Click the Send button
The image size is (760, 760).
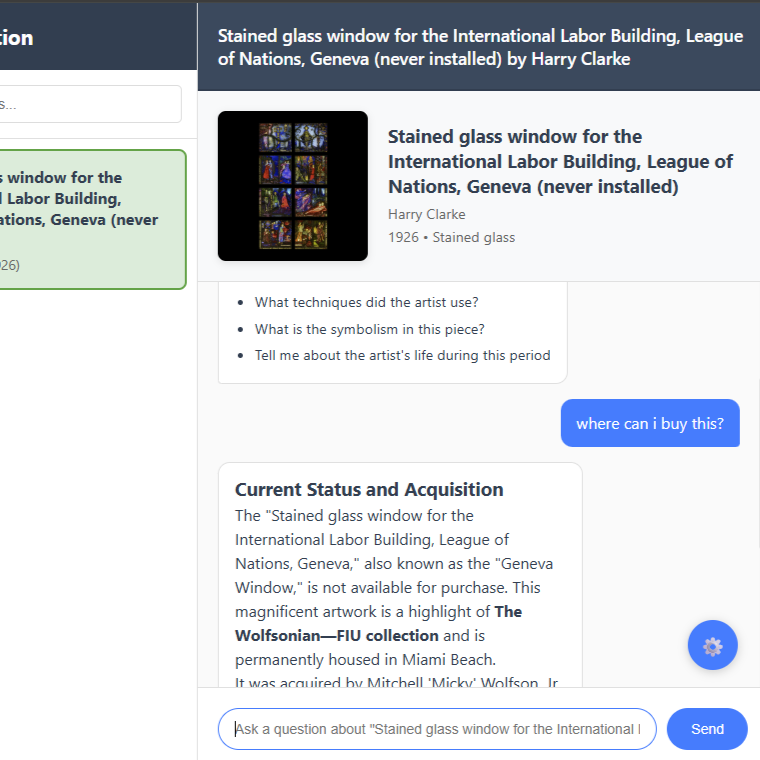[706, 729]
